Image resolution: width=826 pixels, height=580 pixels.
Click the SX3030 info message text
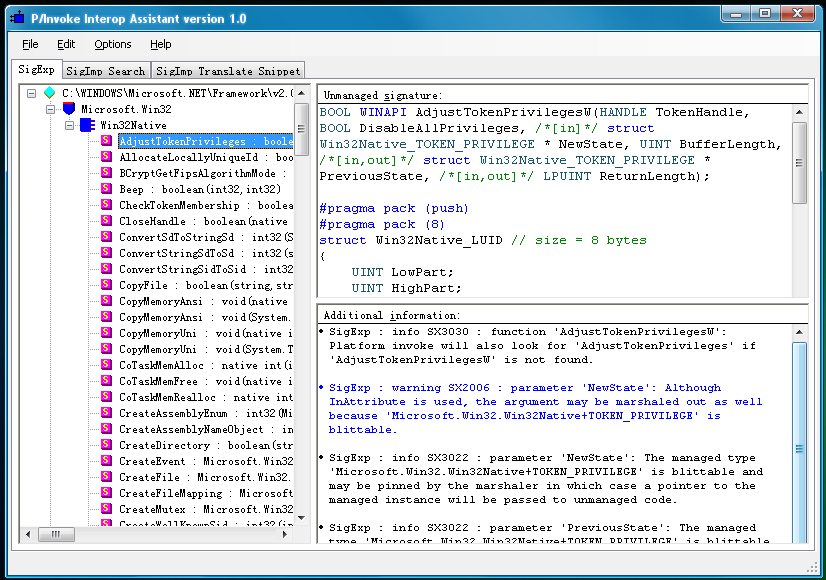point(542,346)
